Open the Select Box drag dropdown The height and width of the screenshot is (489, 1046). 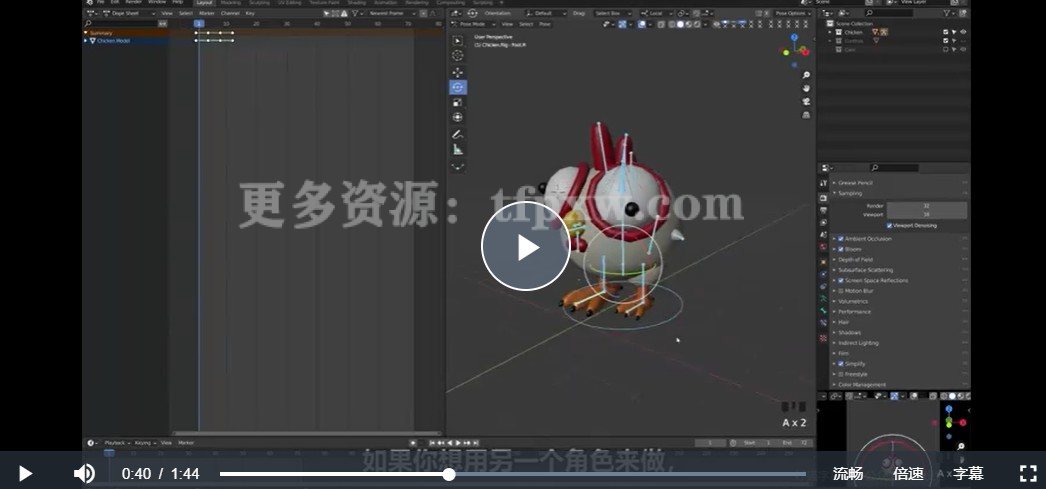coord(612,13)
